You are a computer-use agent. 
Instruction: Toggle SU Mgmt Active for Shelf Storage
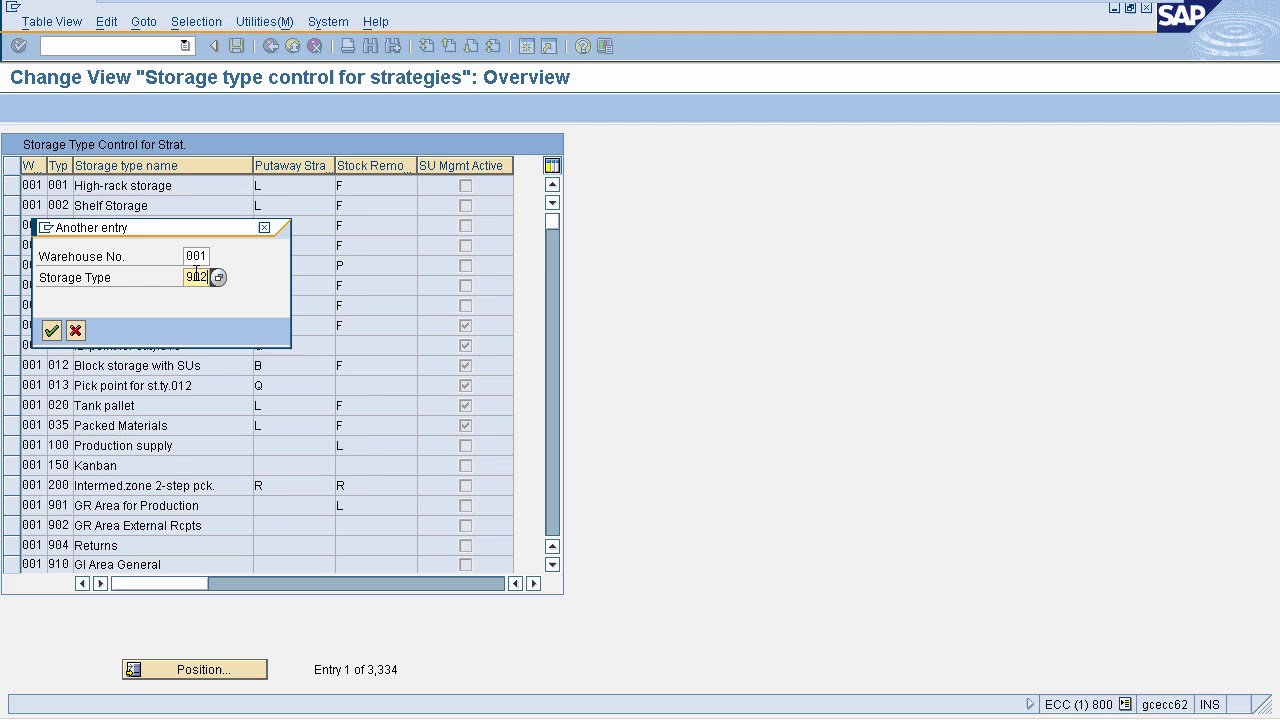[x=465, y=206]
